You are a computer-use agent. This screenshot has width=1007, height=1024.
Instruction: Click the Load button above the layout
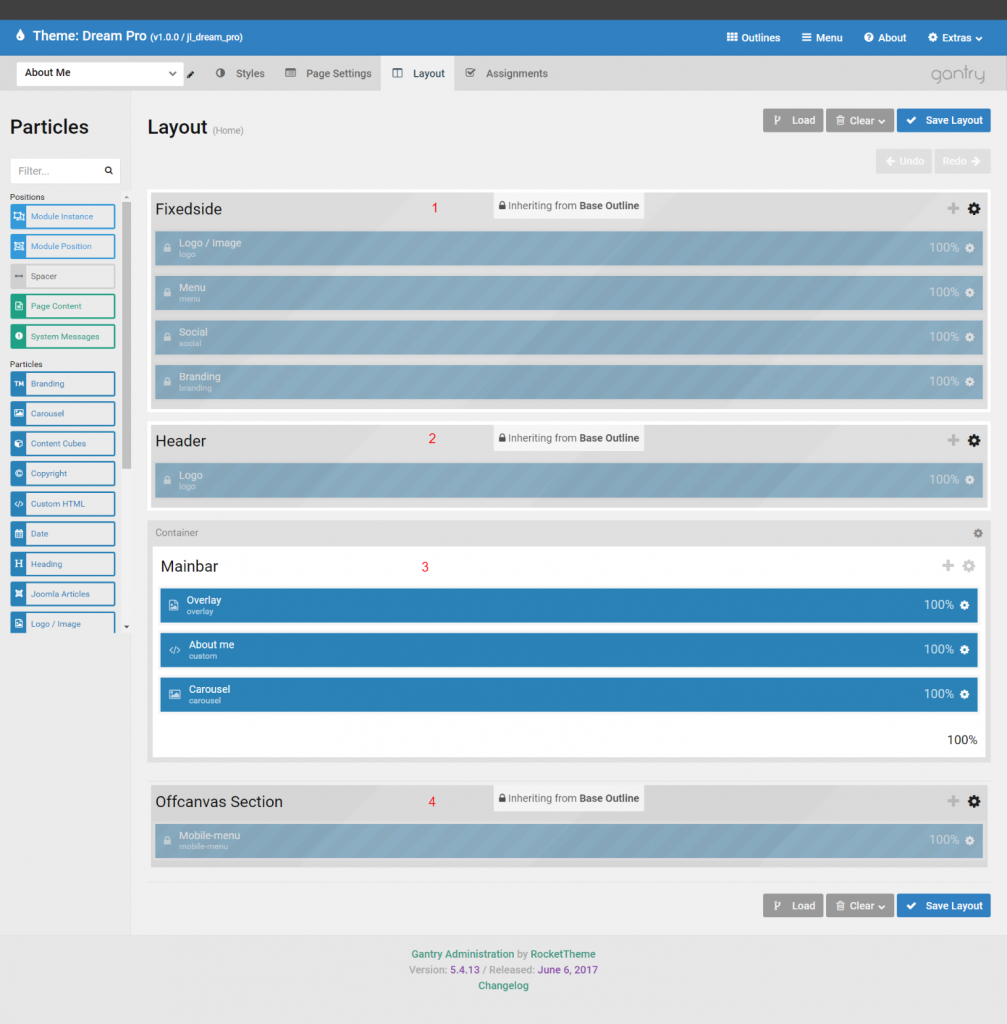tap(793, 120)
